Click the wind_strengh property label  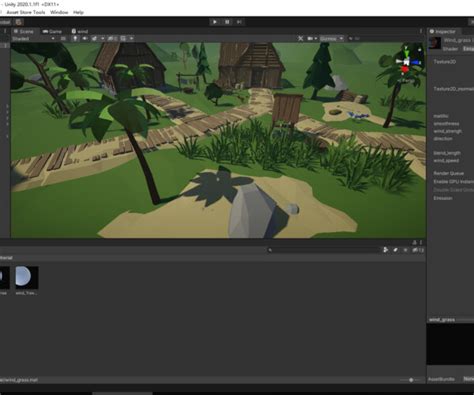(447, 131)
